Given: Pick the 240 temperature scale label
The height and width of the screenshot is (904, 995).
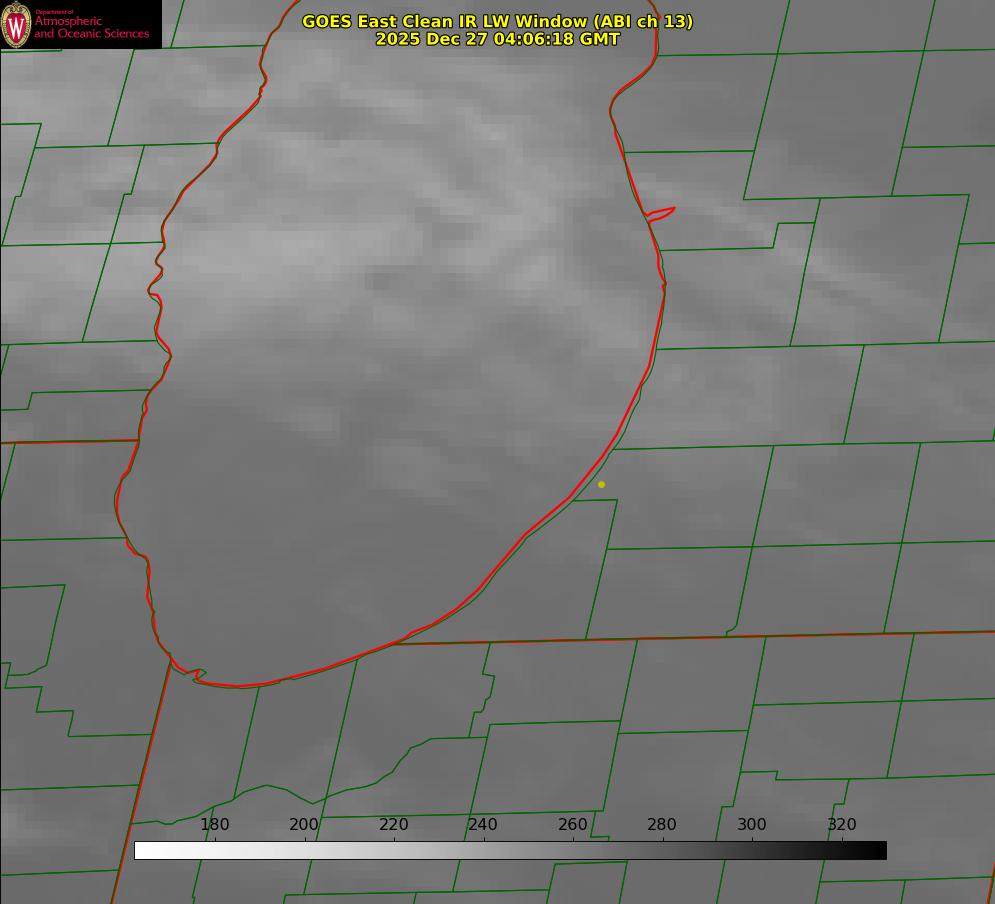Looking at the screenshot, I should [483, 824].
